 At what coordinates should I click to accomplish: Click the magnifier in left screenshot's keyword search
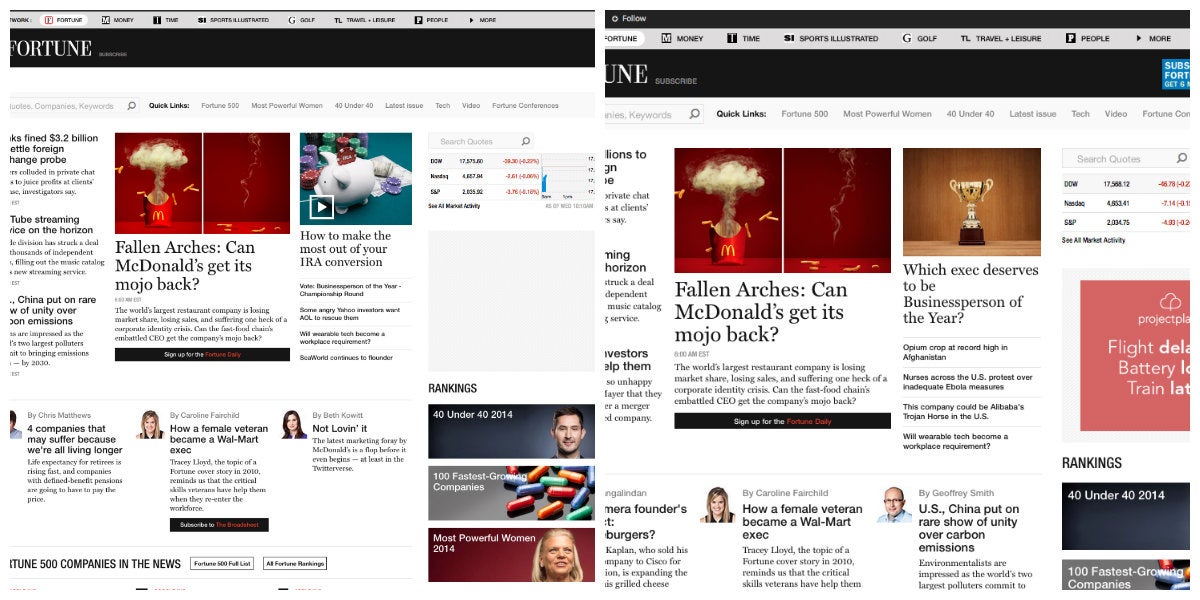point(131,105)
